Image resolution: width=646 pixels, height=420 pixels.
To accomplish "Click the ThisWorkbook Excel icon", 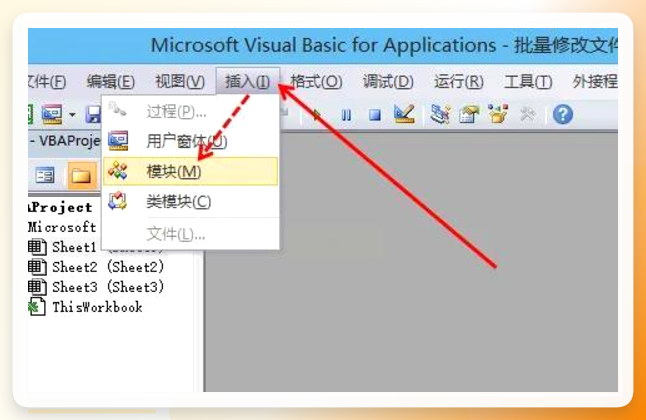I will click(37, 307).
